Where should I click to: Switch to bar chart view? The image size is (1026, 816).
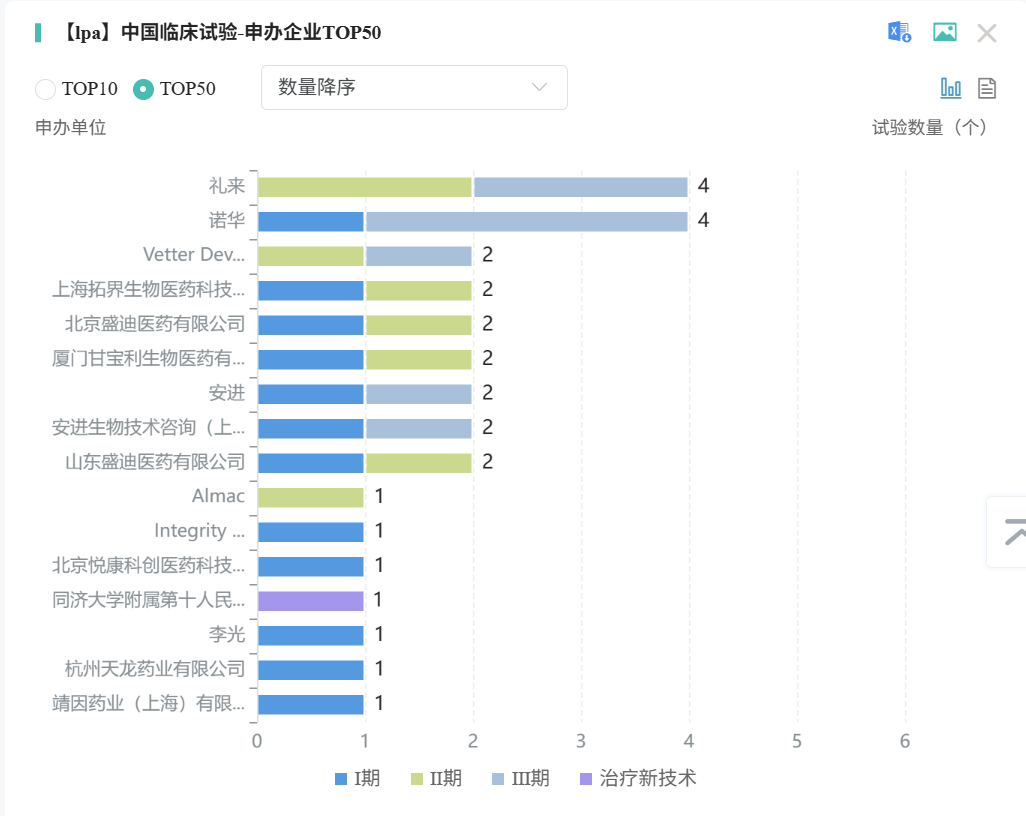pos(950,88)
